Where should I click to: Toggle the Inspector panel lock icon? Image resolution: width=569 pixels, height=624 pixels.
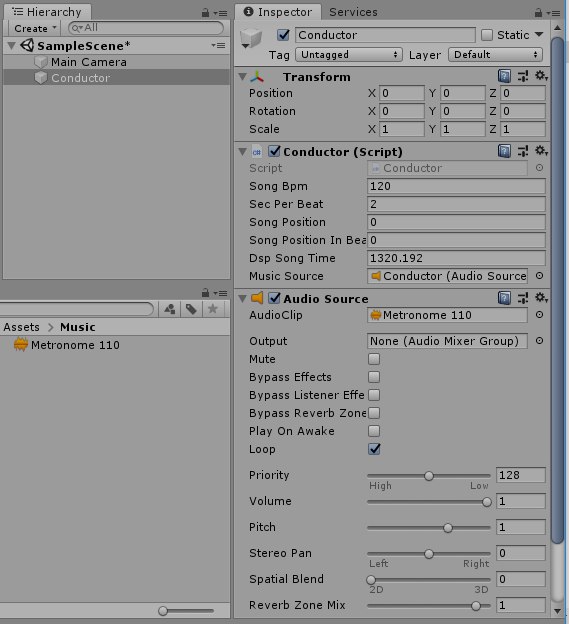tap(538, 13)
